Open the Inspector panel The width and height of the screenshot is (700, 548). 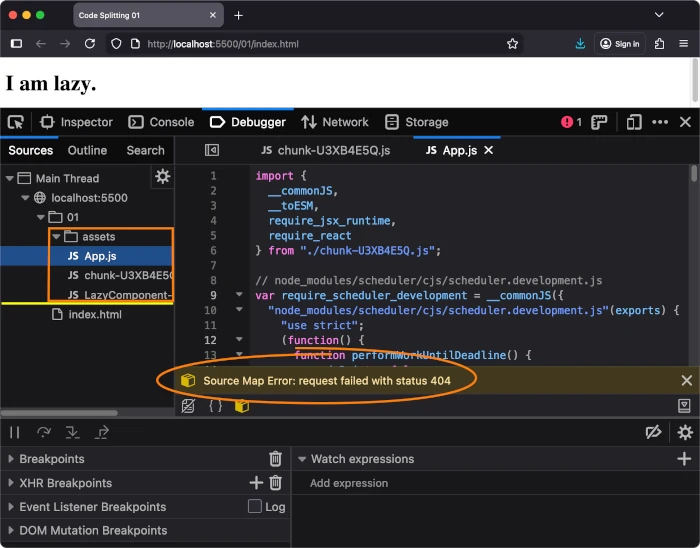pyautogui.click(x=76, y=122)
